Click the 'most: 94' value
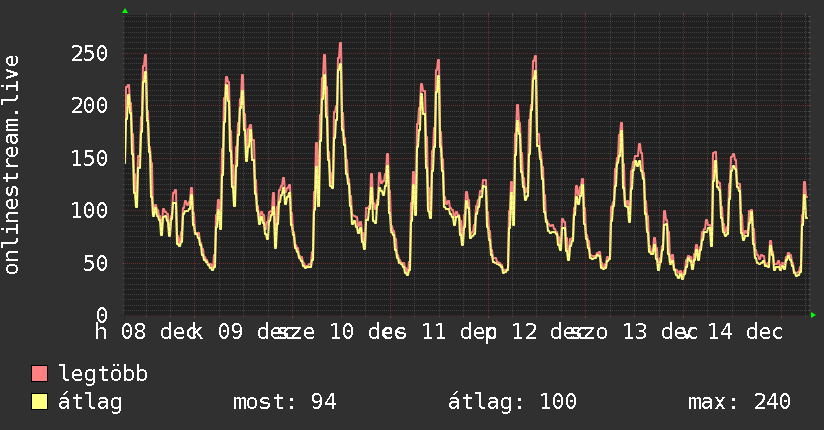Viewport: 824px width, 430px height. (x=285, y=402)
